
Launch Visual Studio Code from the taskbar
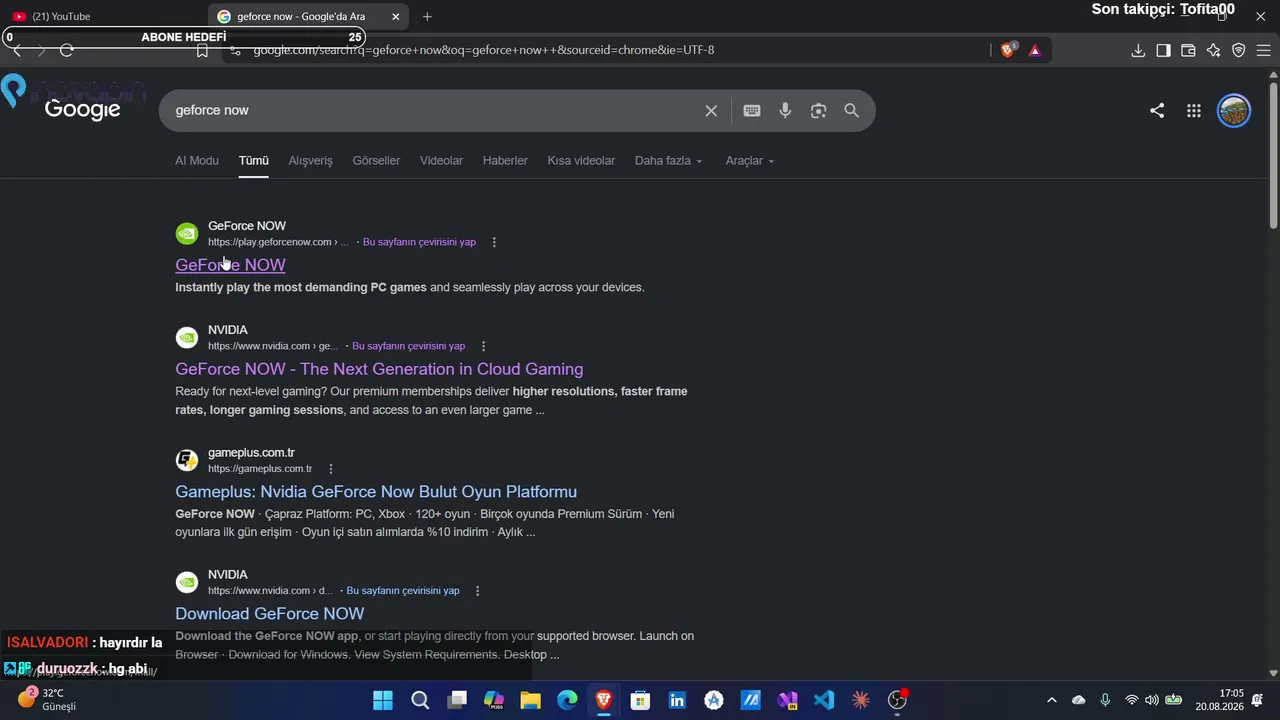tap(824, 700)
